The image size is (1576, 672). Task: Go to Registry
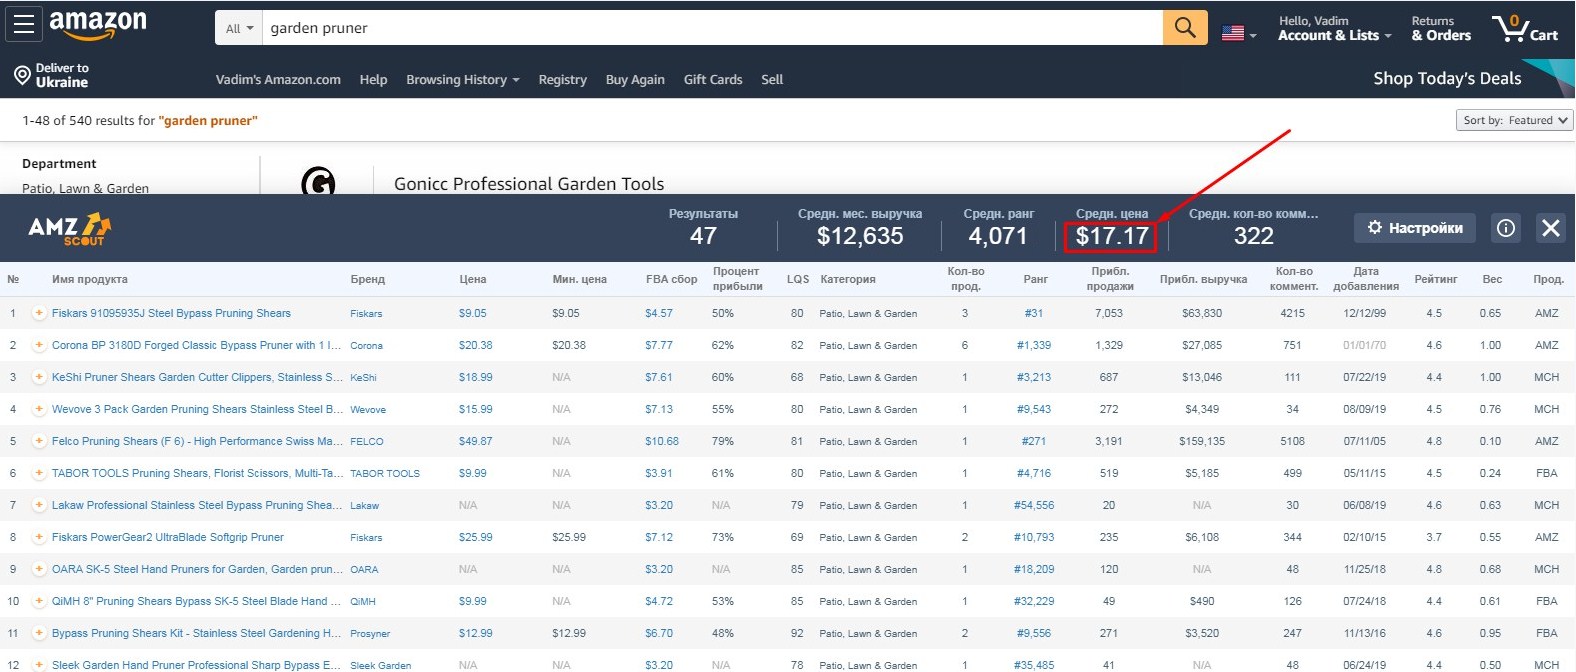click(562, 80)
